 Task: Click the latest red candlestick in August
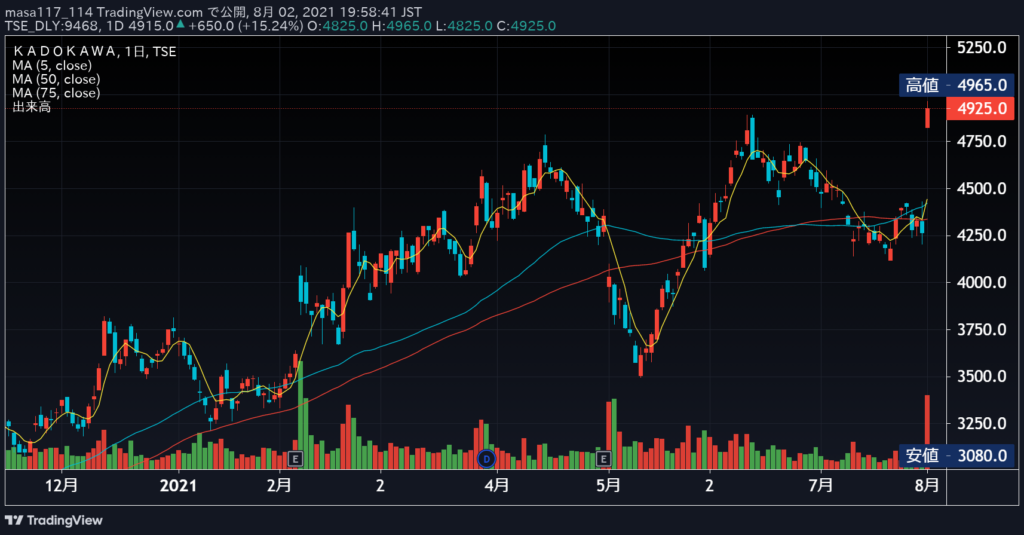click(927, 118)
